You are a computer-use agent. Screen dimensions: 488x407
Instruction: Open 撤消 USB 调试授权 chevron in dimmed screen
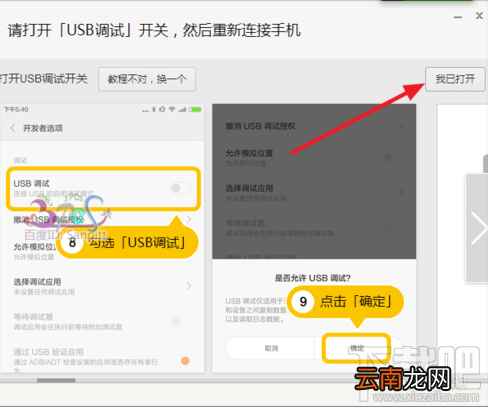tap(401, 126)
